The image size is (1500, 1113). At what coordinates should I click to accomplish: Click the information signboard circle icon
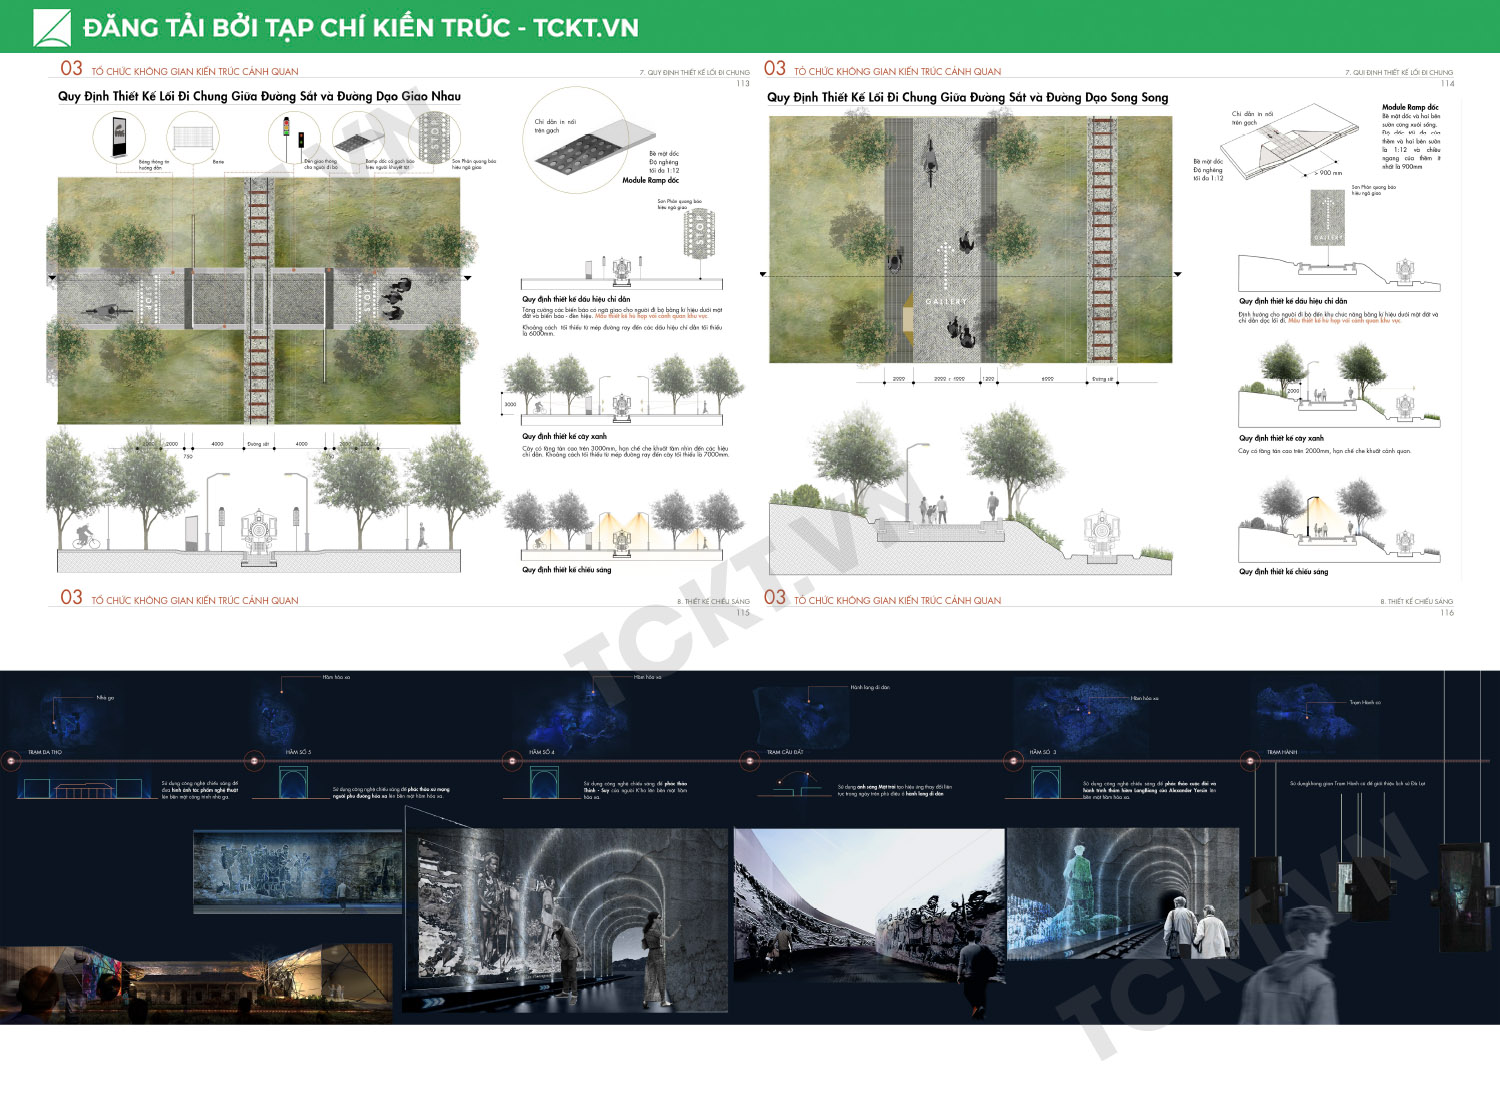click(x=119, y=135)
